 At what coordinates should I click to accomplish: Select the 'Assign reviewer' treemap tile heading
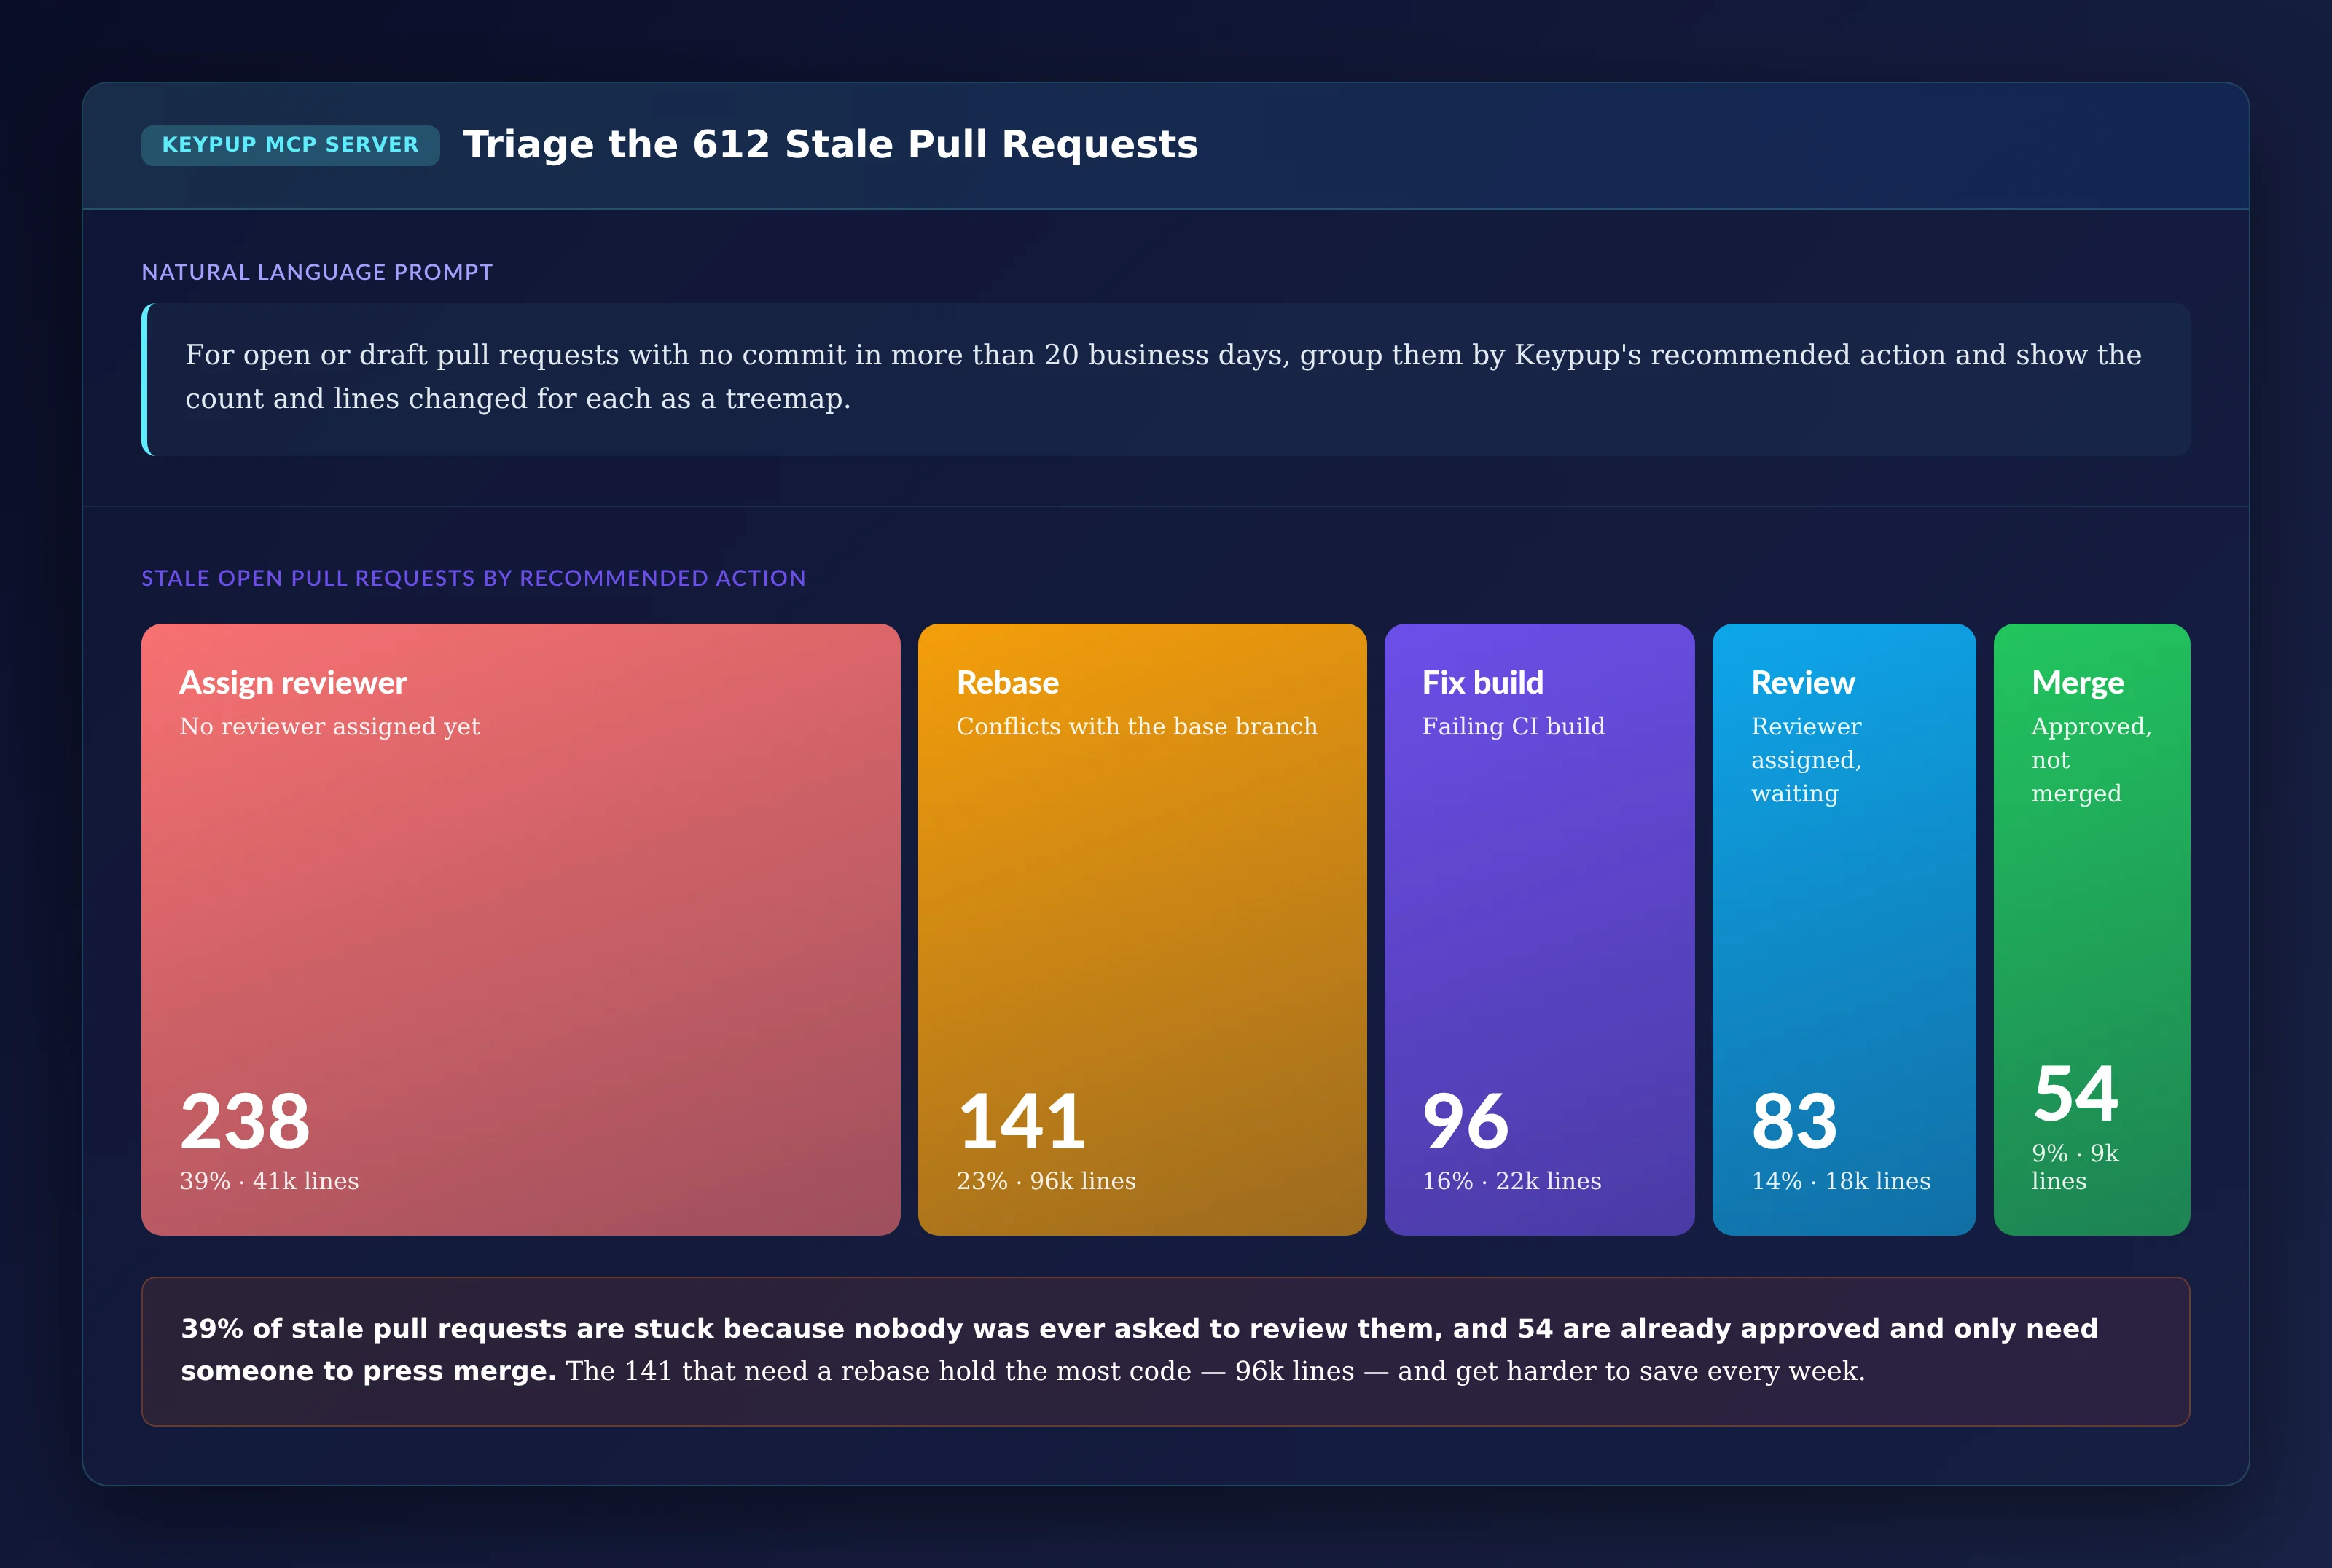point(293,682)
